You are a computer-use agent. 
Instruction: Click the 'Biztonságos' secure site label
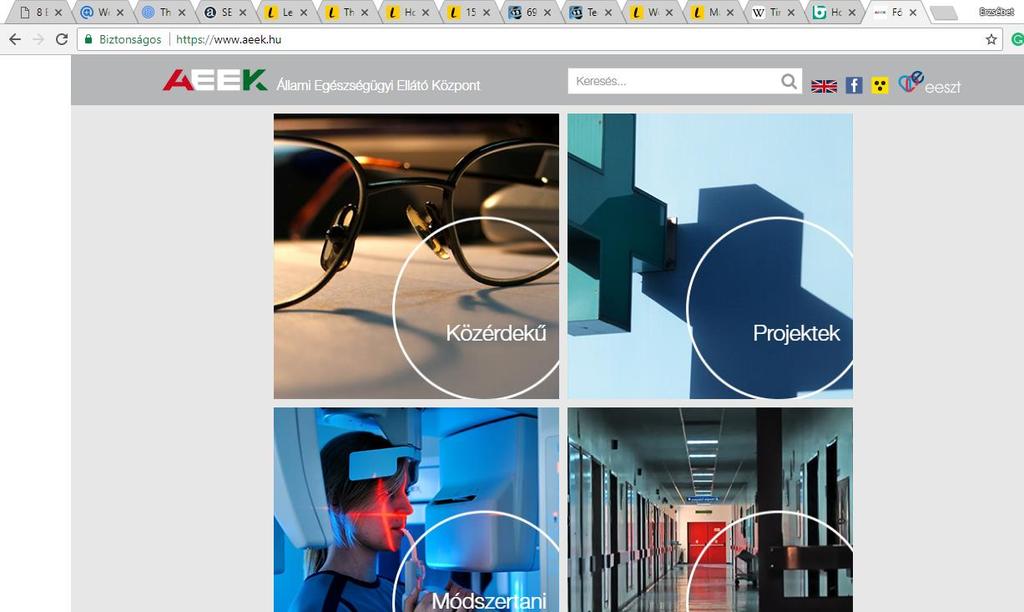tap(130, 39)
